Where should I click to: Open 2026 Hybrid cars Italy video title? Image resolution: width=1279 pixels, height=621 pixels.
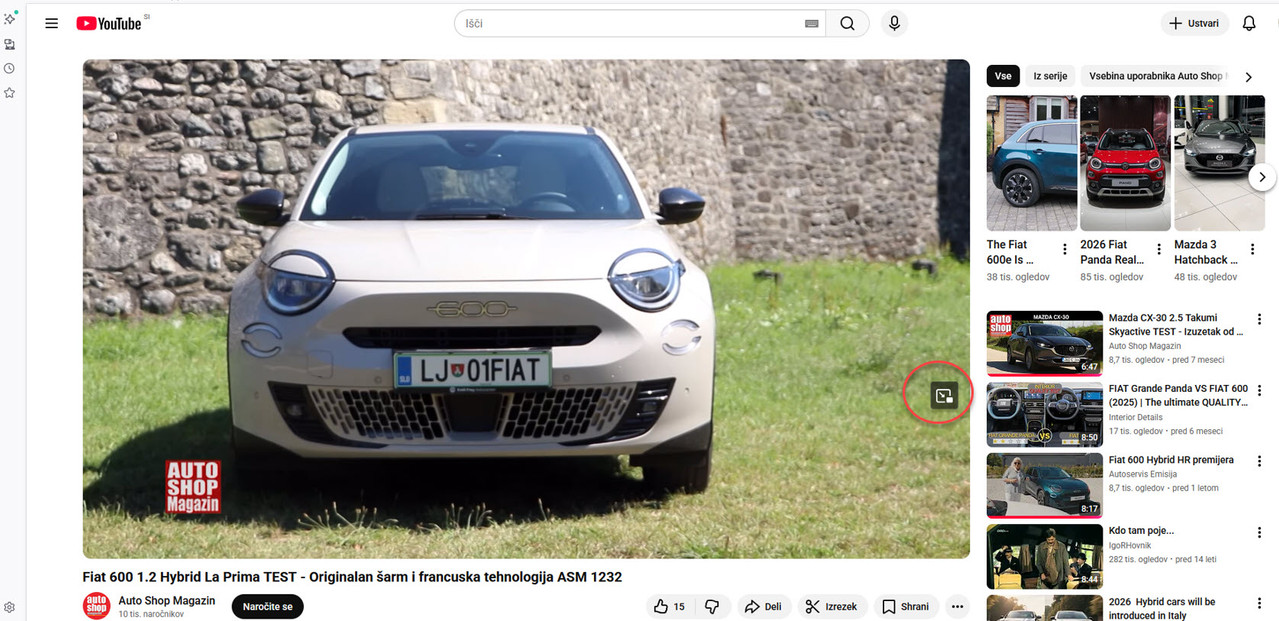[x=1162, y=608]
